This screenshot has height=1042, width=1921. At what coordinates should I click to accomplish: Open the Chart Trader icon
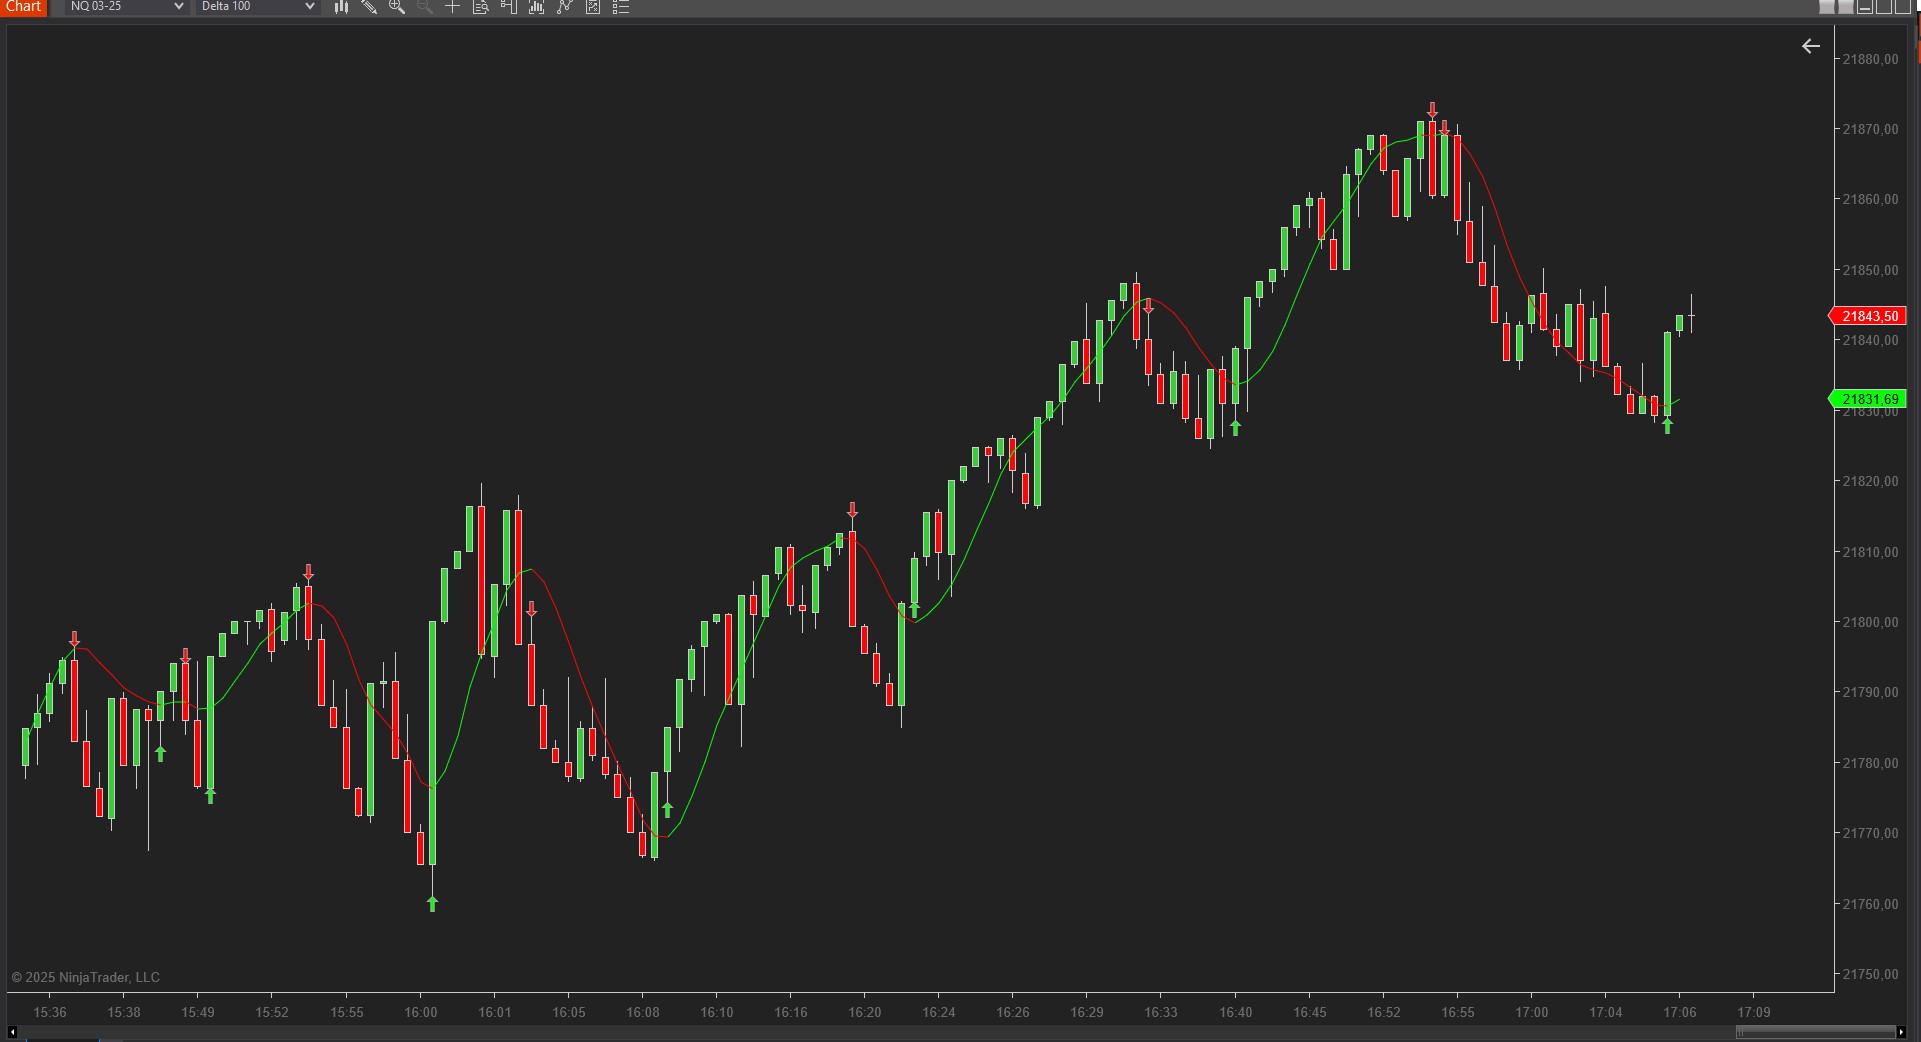[x=508, y=7]
